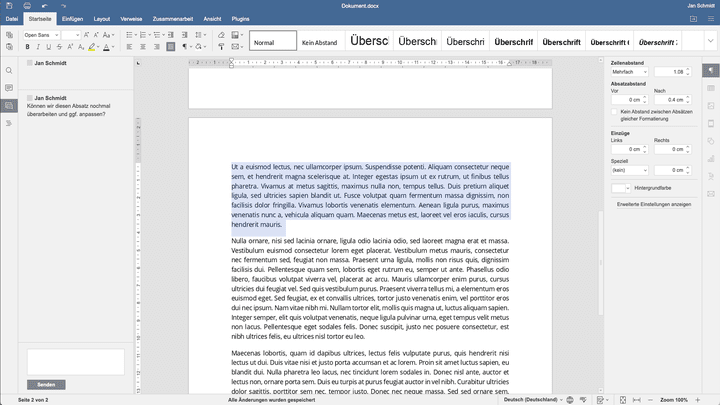Enable 'Kein Abstand zwischen Absätzen' checkbox

point(613,111)
